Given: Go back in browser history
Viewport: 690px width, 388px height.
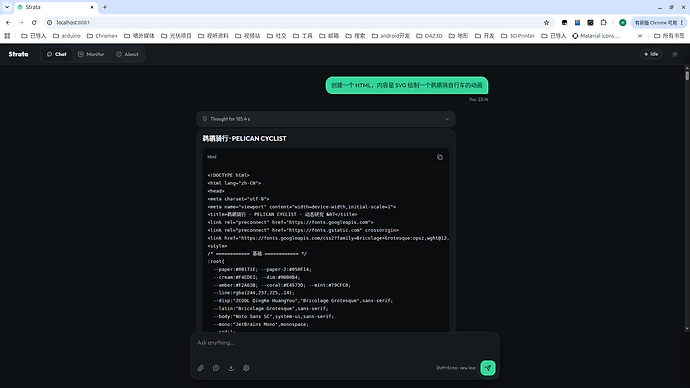Looking at the screenshot, I should [8, 22].
